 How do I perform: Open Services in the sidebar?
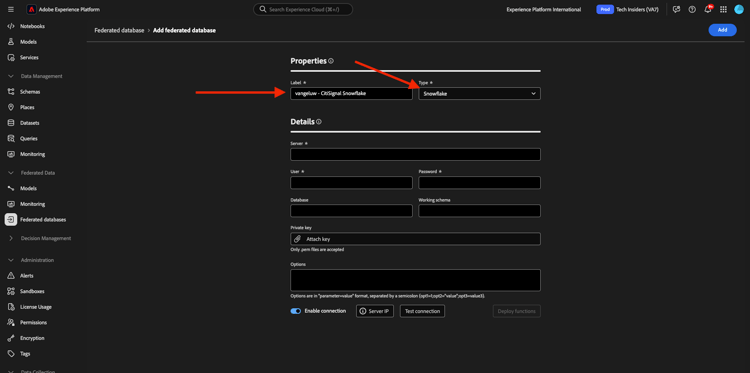(29, 57)
